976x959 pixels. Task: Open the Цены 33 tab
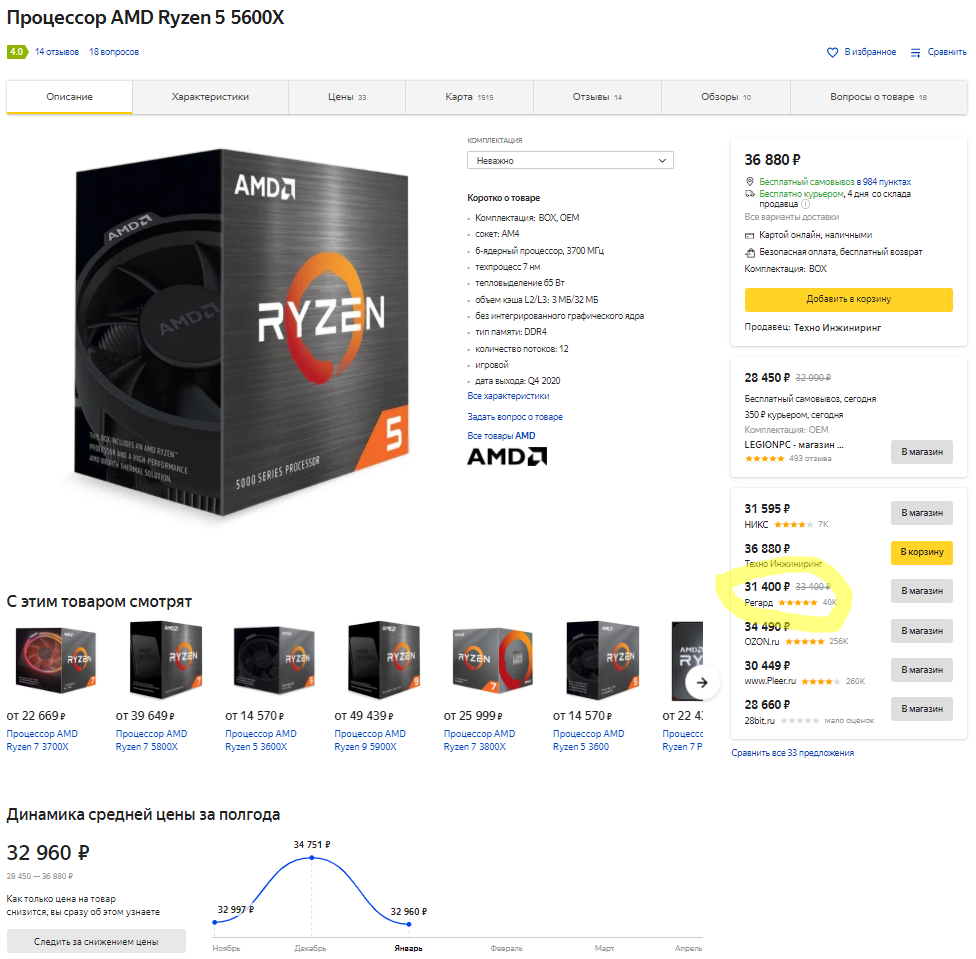pyautogui.click(x=347, y=97)
